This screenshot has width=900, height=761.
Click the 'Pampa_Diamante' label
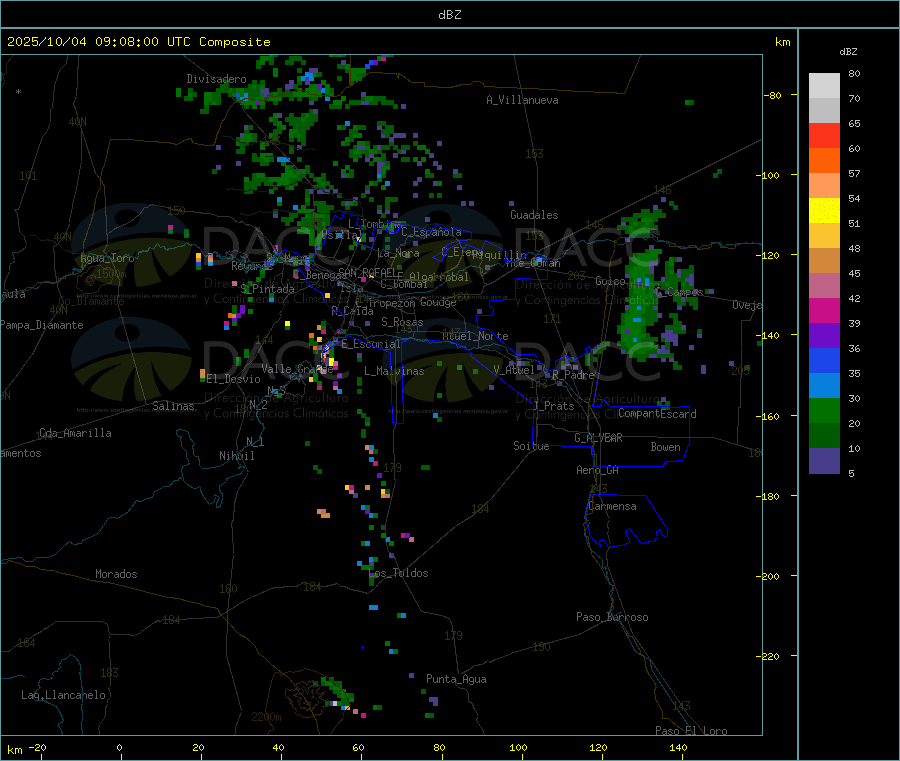(x=42, y=325)
